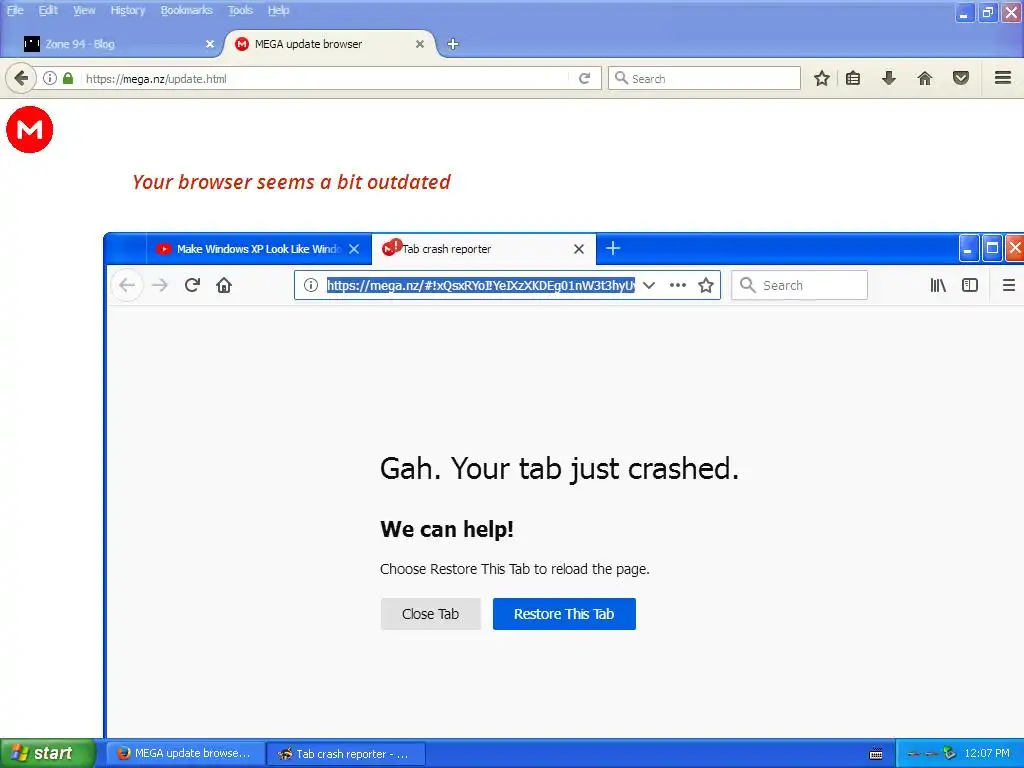Click the red MEGA logo

[x=29, y=129]
